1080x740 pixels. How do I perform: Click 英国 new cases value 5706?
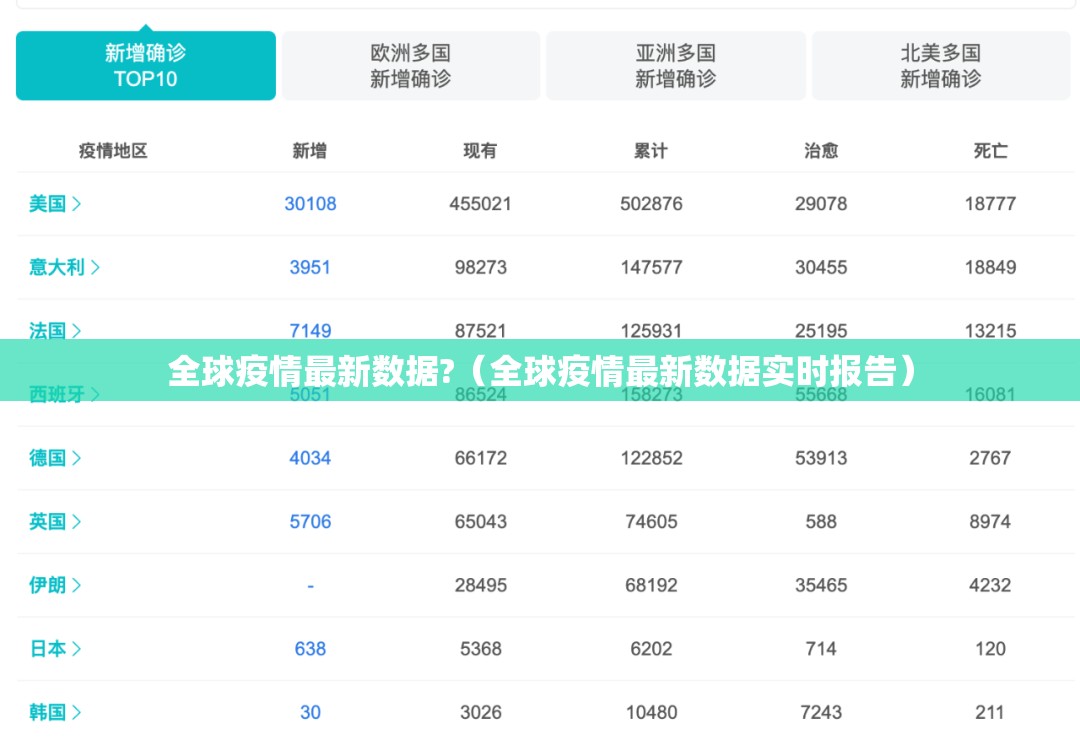(x=310, y=521)
